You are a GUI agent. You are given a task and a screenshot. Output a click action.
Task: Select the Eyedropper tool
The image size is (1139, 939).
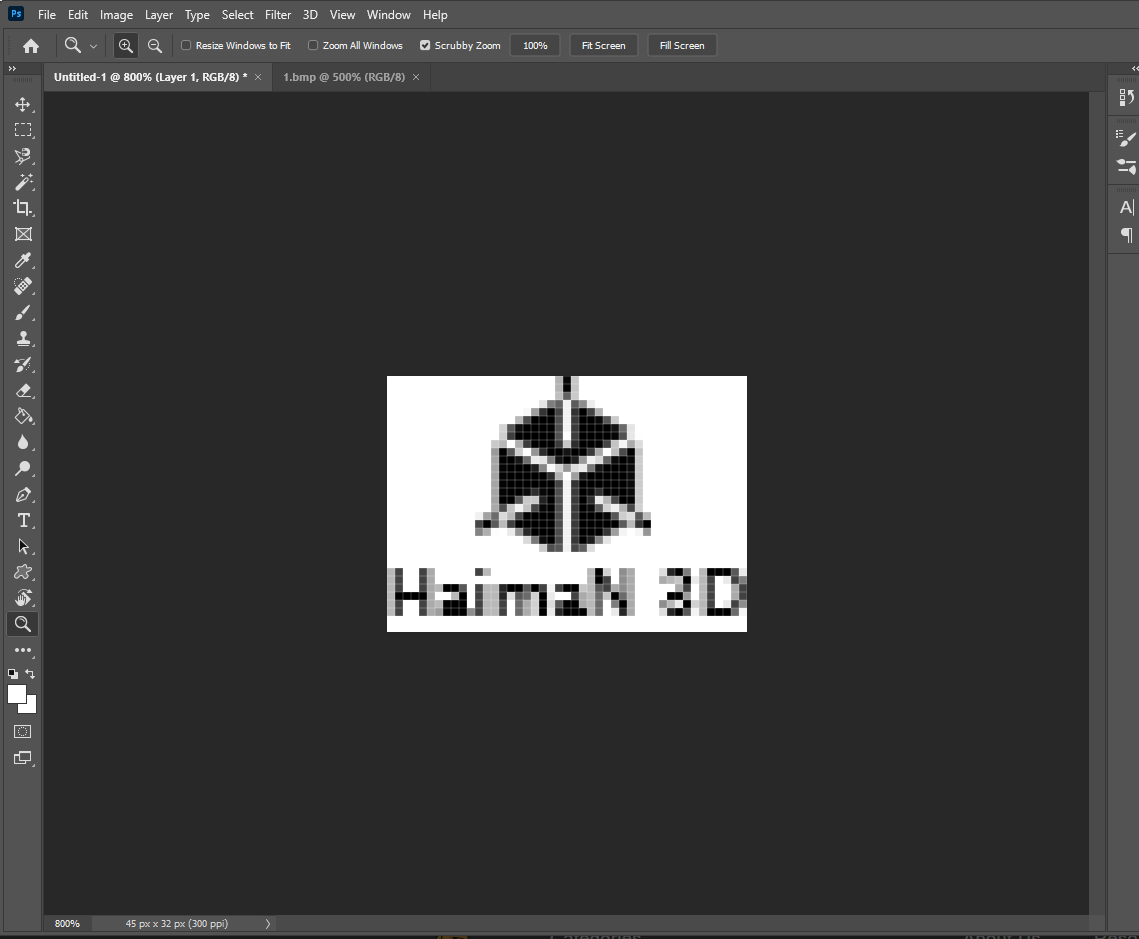point(23,260)
